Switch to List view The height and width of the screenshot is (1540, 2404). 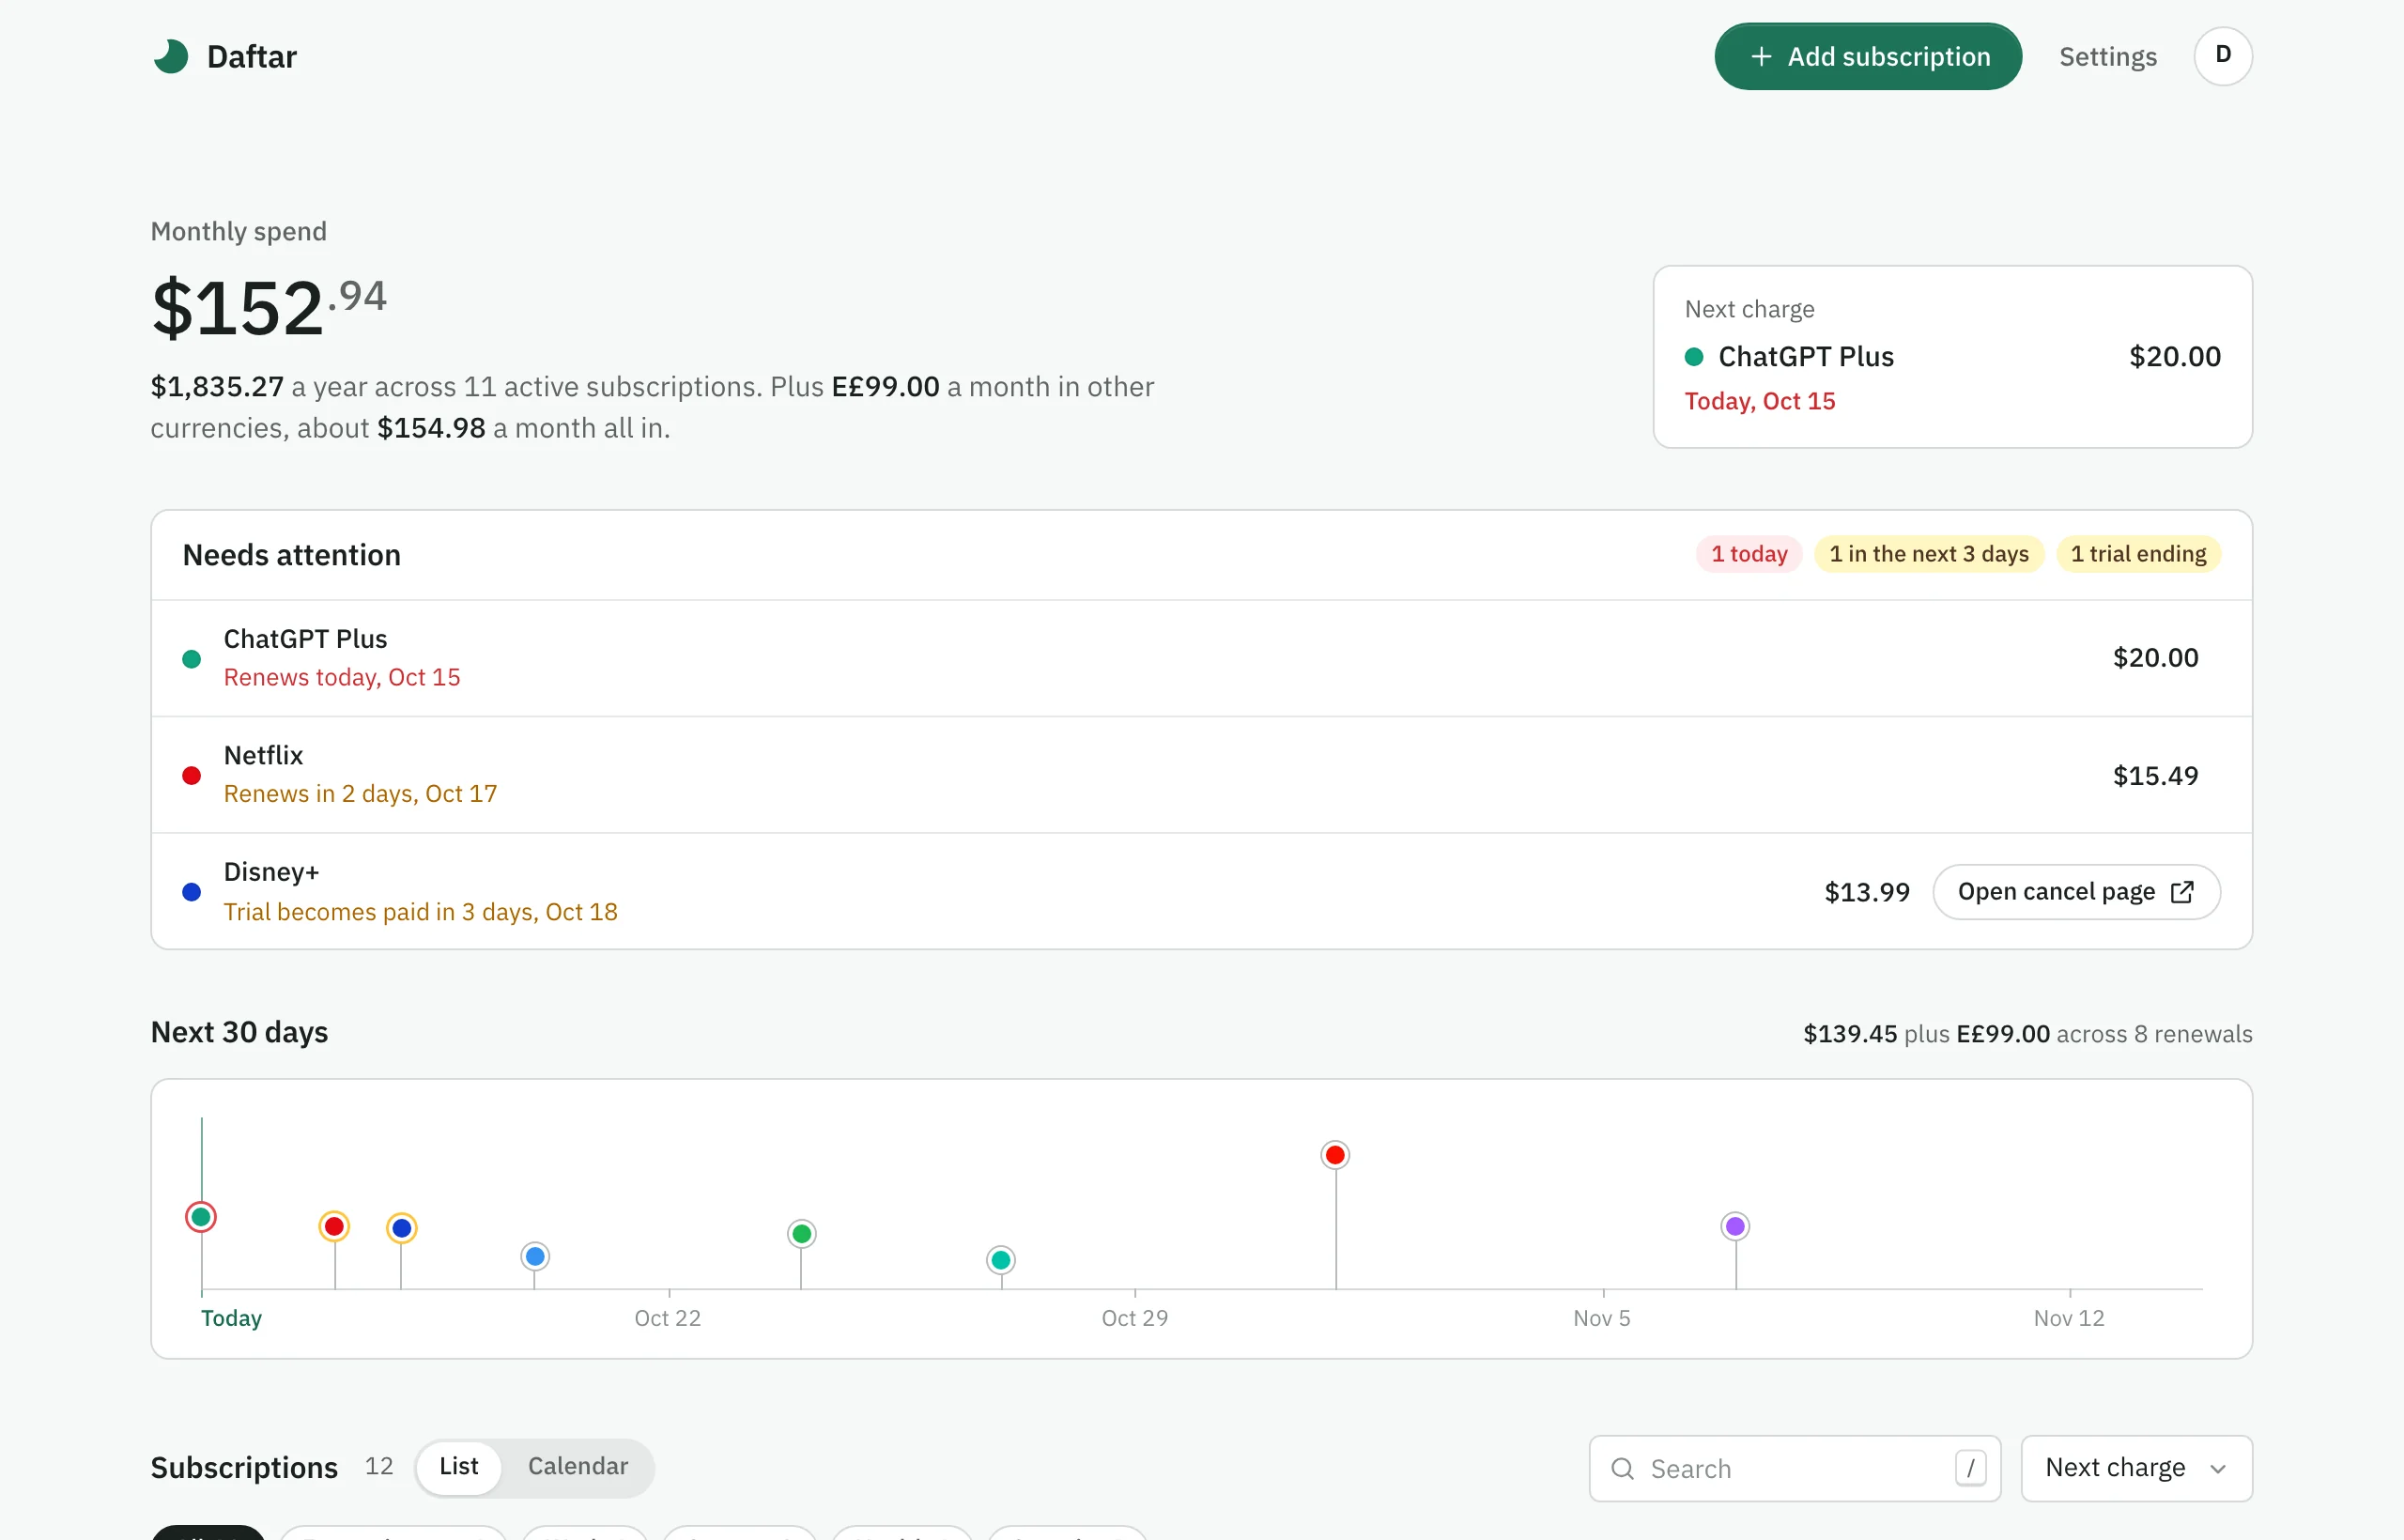pyautogui.click(x=459, y=1467)
